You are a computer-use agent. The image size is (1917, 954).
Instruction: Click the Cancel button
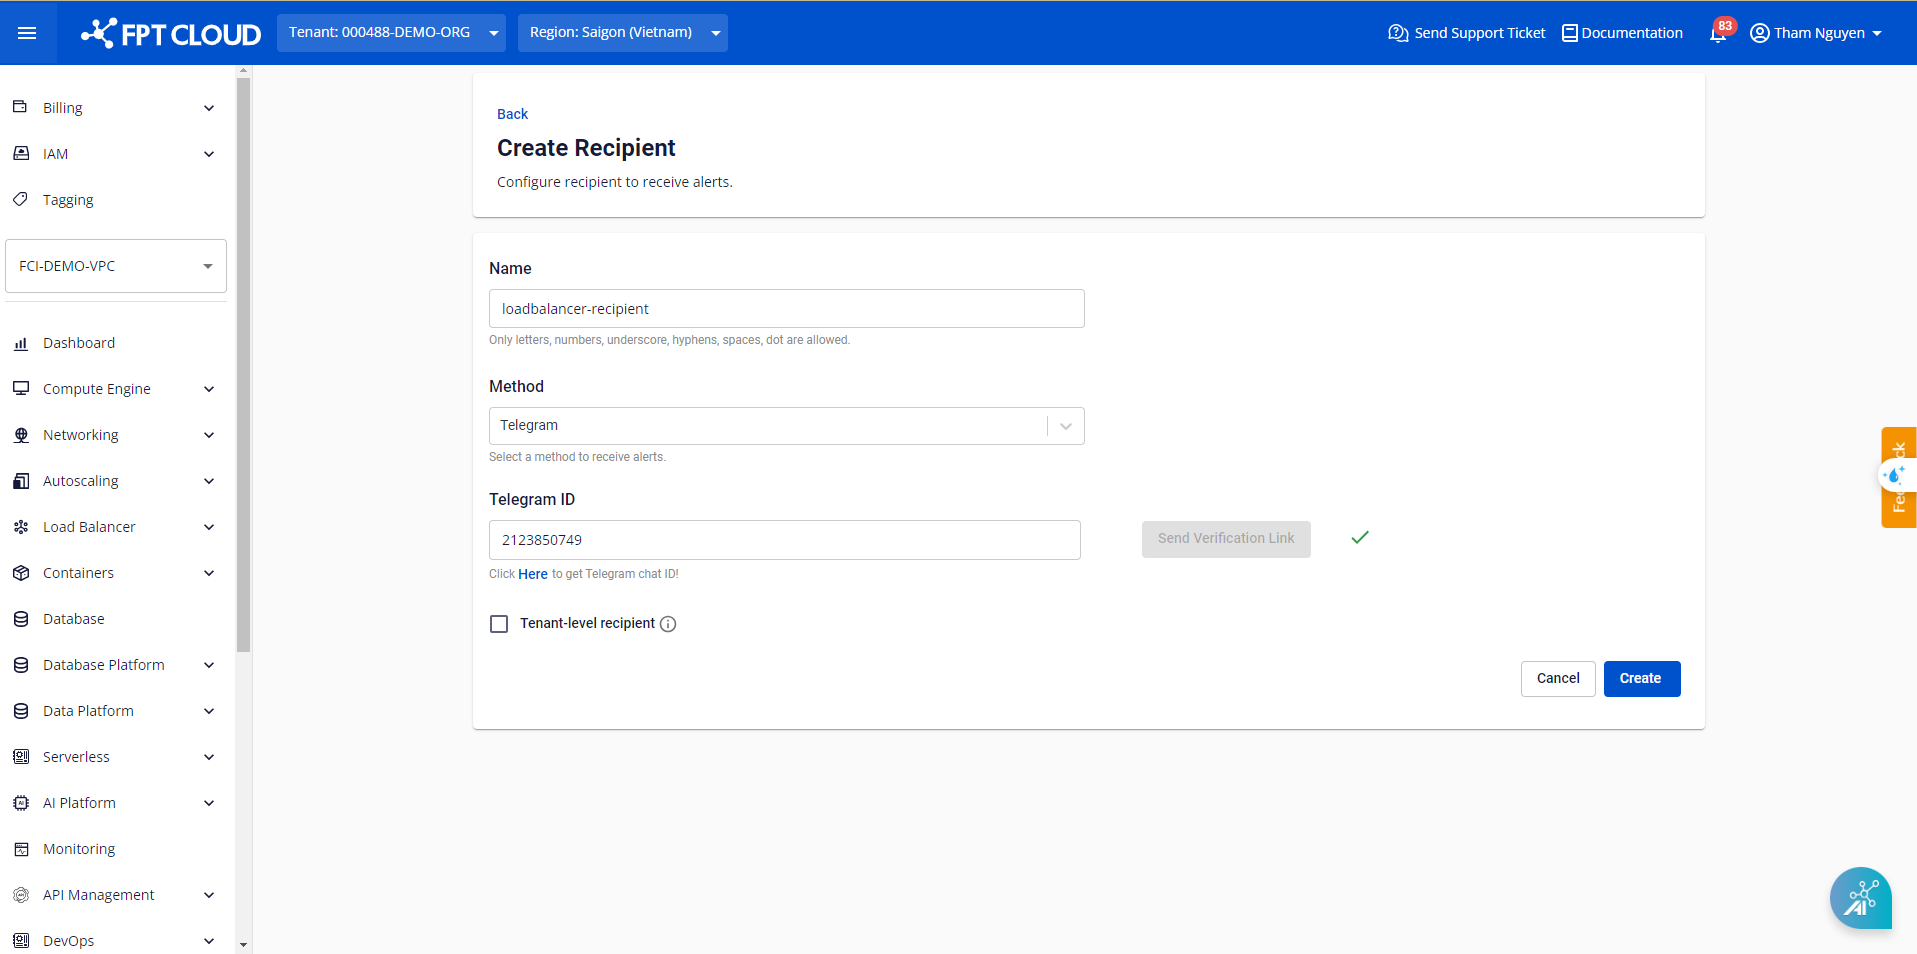[1557, 679]
